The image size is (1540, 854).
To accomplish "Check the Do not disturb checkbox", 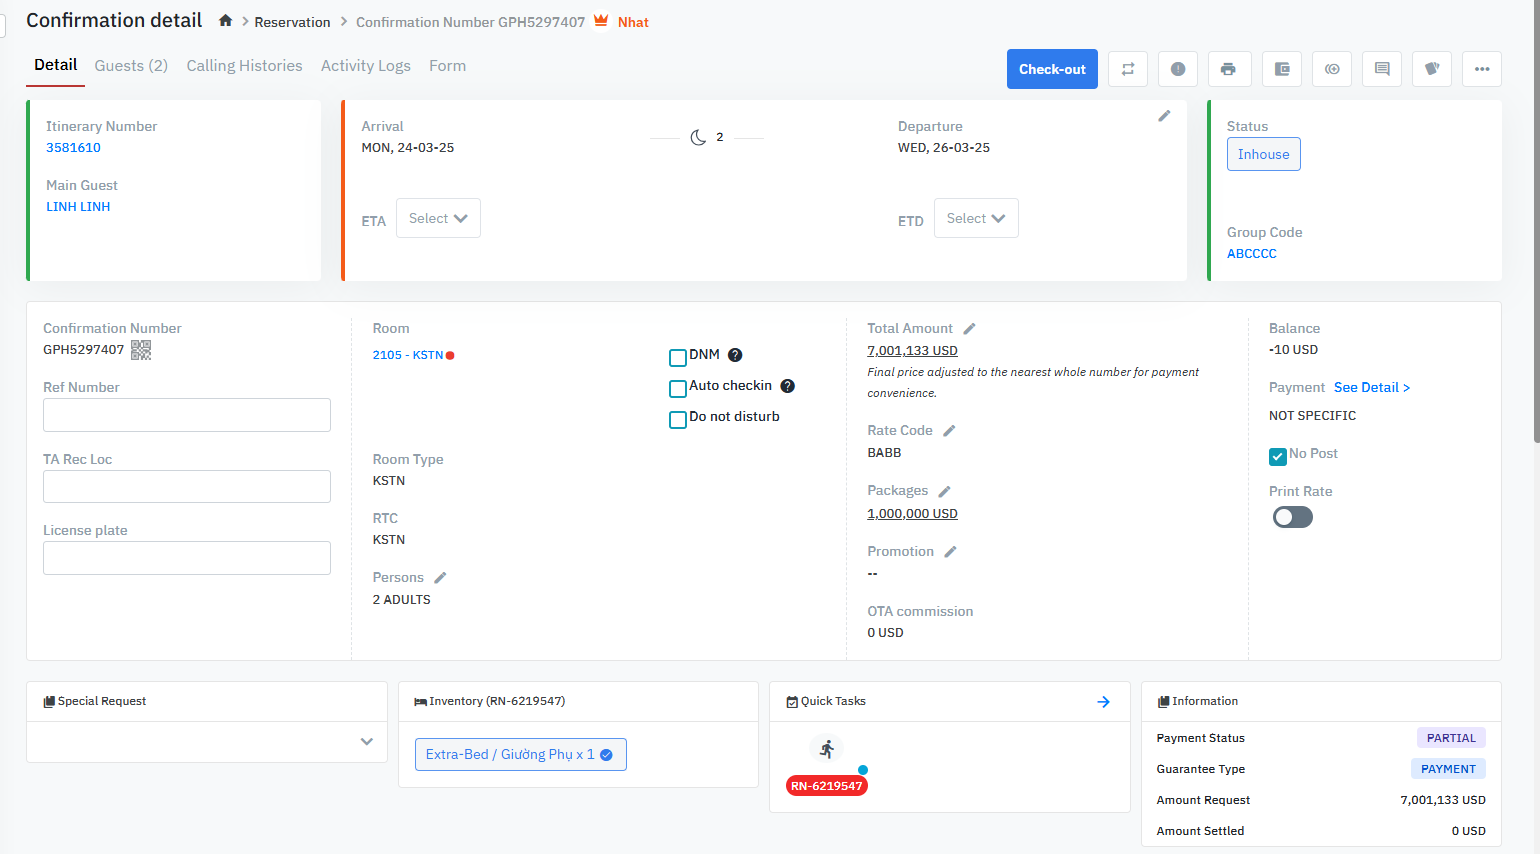I will pyautogui.click(x=678, y=419).
